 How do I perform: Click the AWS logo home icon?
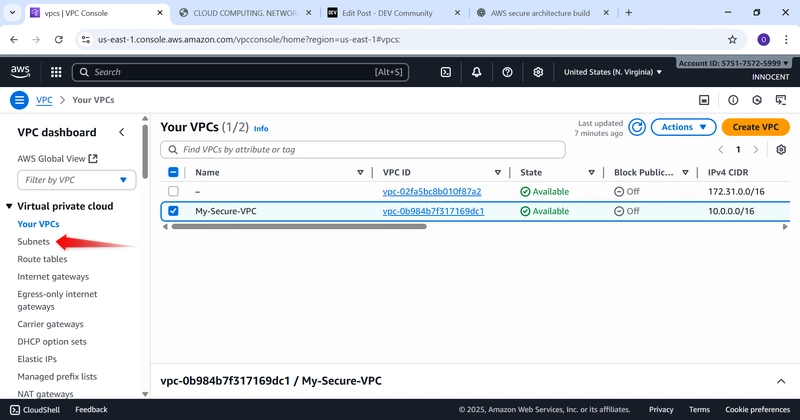click(x=20, y=72)
